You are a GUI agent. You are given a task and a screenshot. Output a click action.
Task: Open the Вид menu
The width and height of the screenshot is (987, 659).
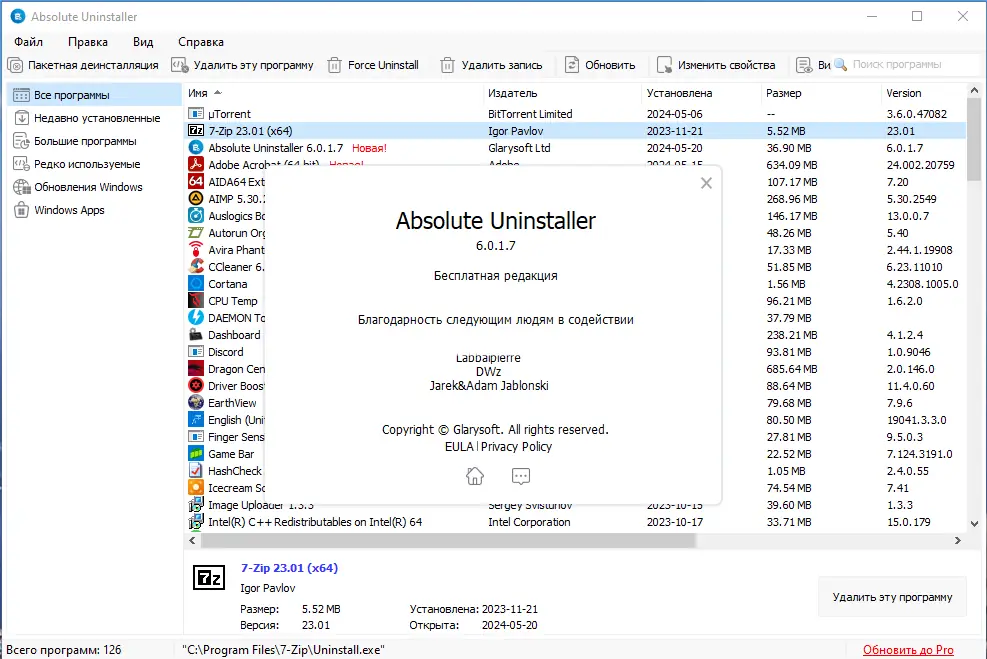click(143, 42)
